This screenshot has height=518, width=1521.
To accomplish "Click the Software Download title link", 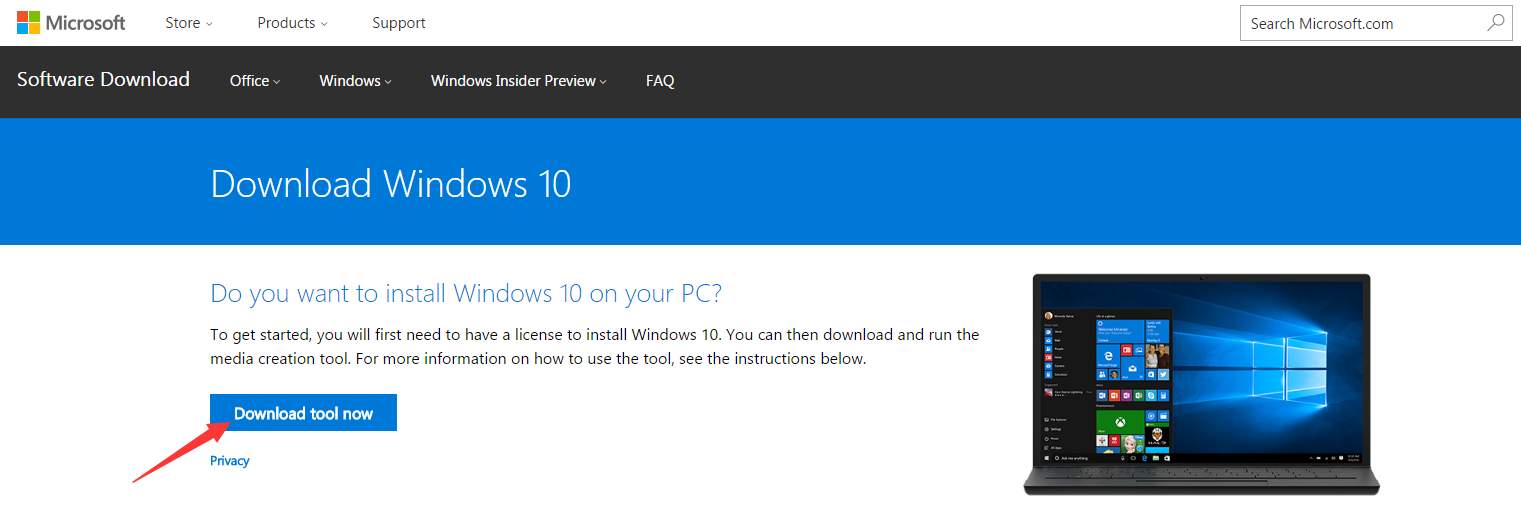I will (x=103, y=80).
